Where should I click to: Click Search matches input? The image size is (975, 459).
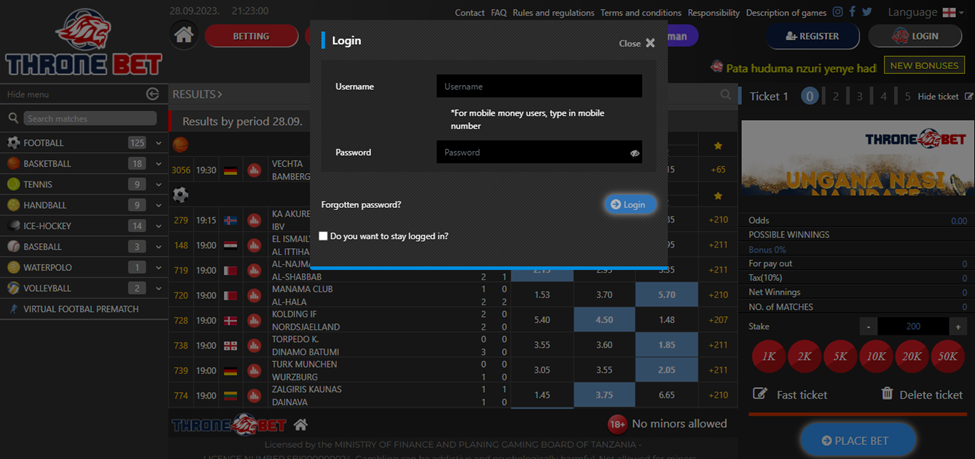tap(90, 118)
